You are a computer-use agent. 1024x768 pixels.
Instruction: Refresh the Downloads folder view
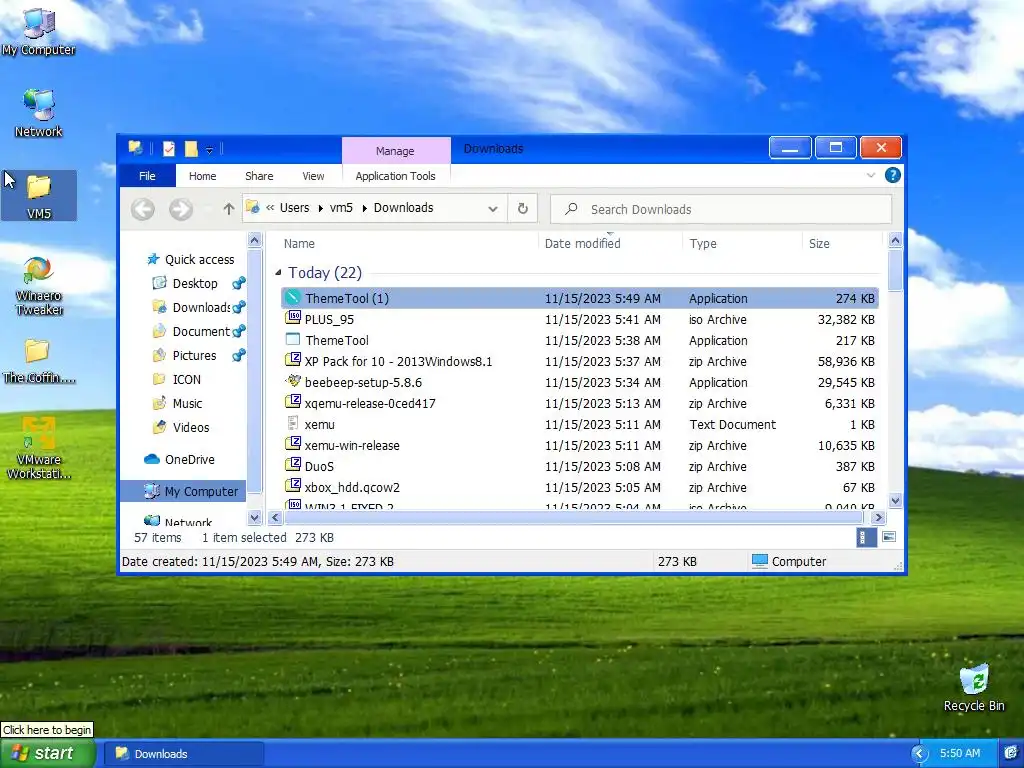click(x=522, y=208)
